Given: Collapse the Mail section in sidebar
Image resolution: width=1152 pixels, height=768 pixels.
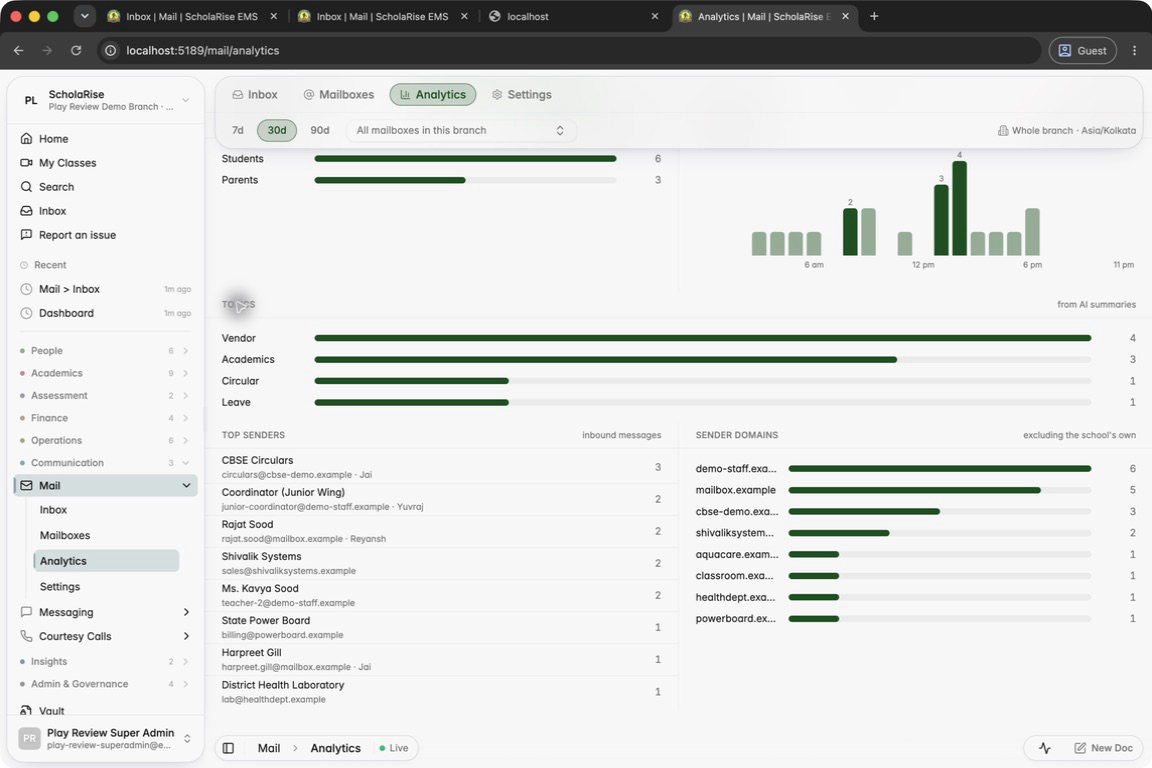Looking at the screenshot, I should click(186, 485).
